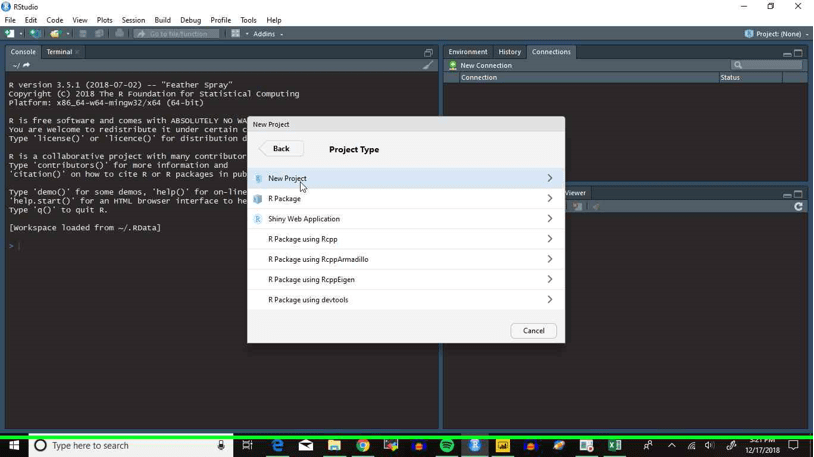Open the New File dropdown arrow
This screenshot has height=457, width=814.
tap(21, 34)
